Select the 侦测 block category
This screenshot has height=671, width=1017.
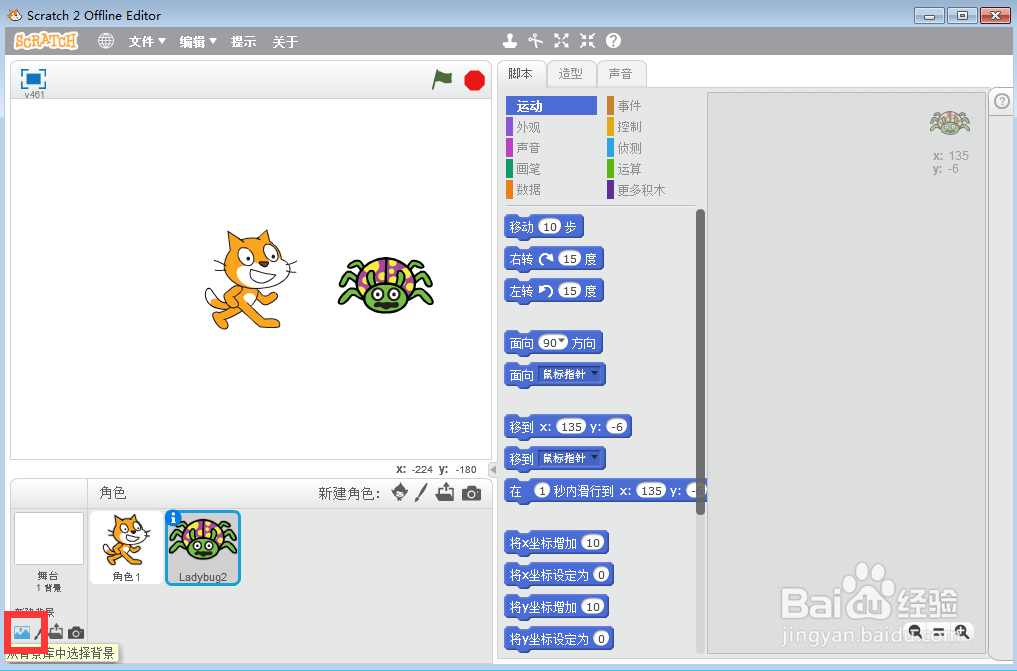(651, 148)
